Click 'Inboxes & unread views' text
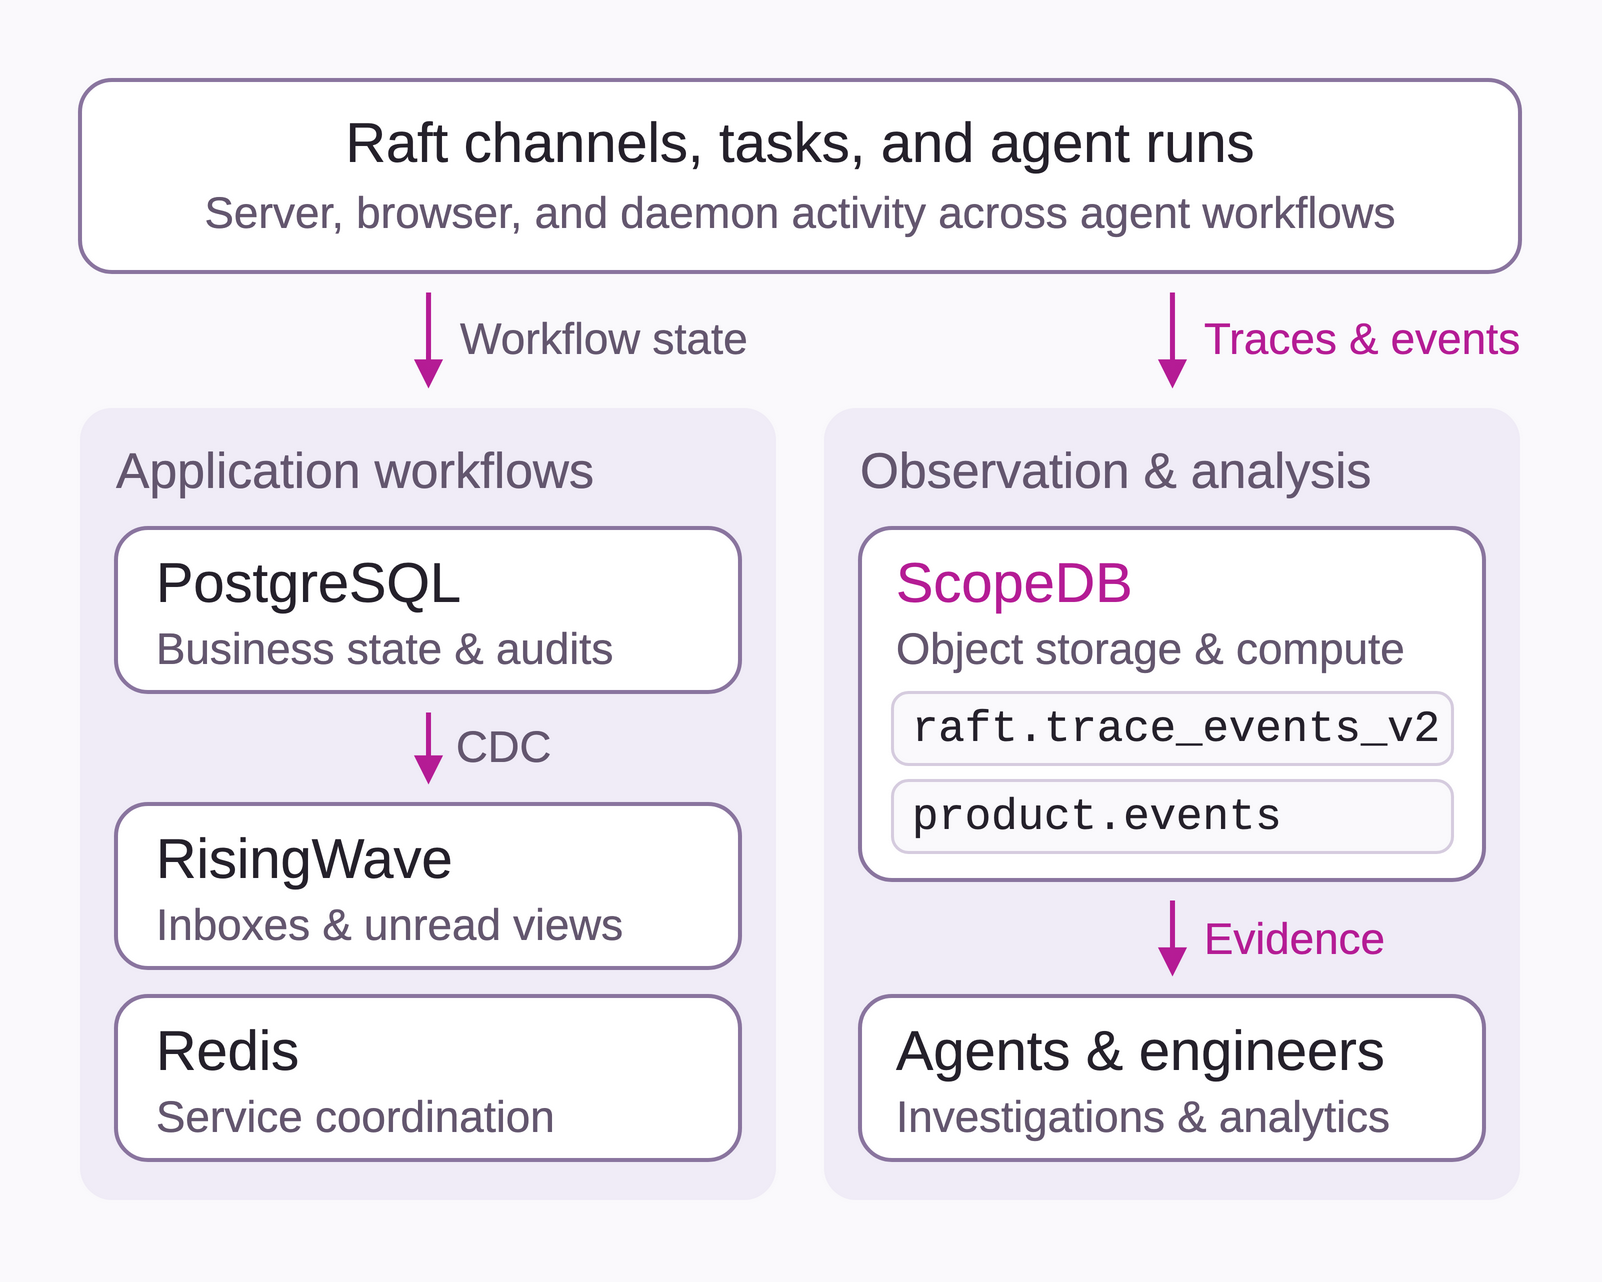 point(390,925)
